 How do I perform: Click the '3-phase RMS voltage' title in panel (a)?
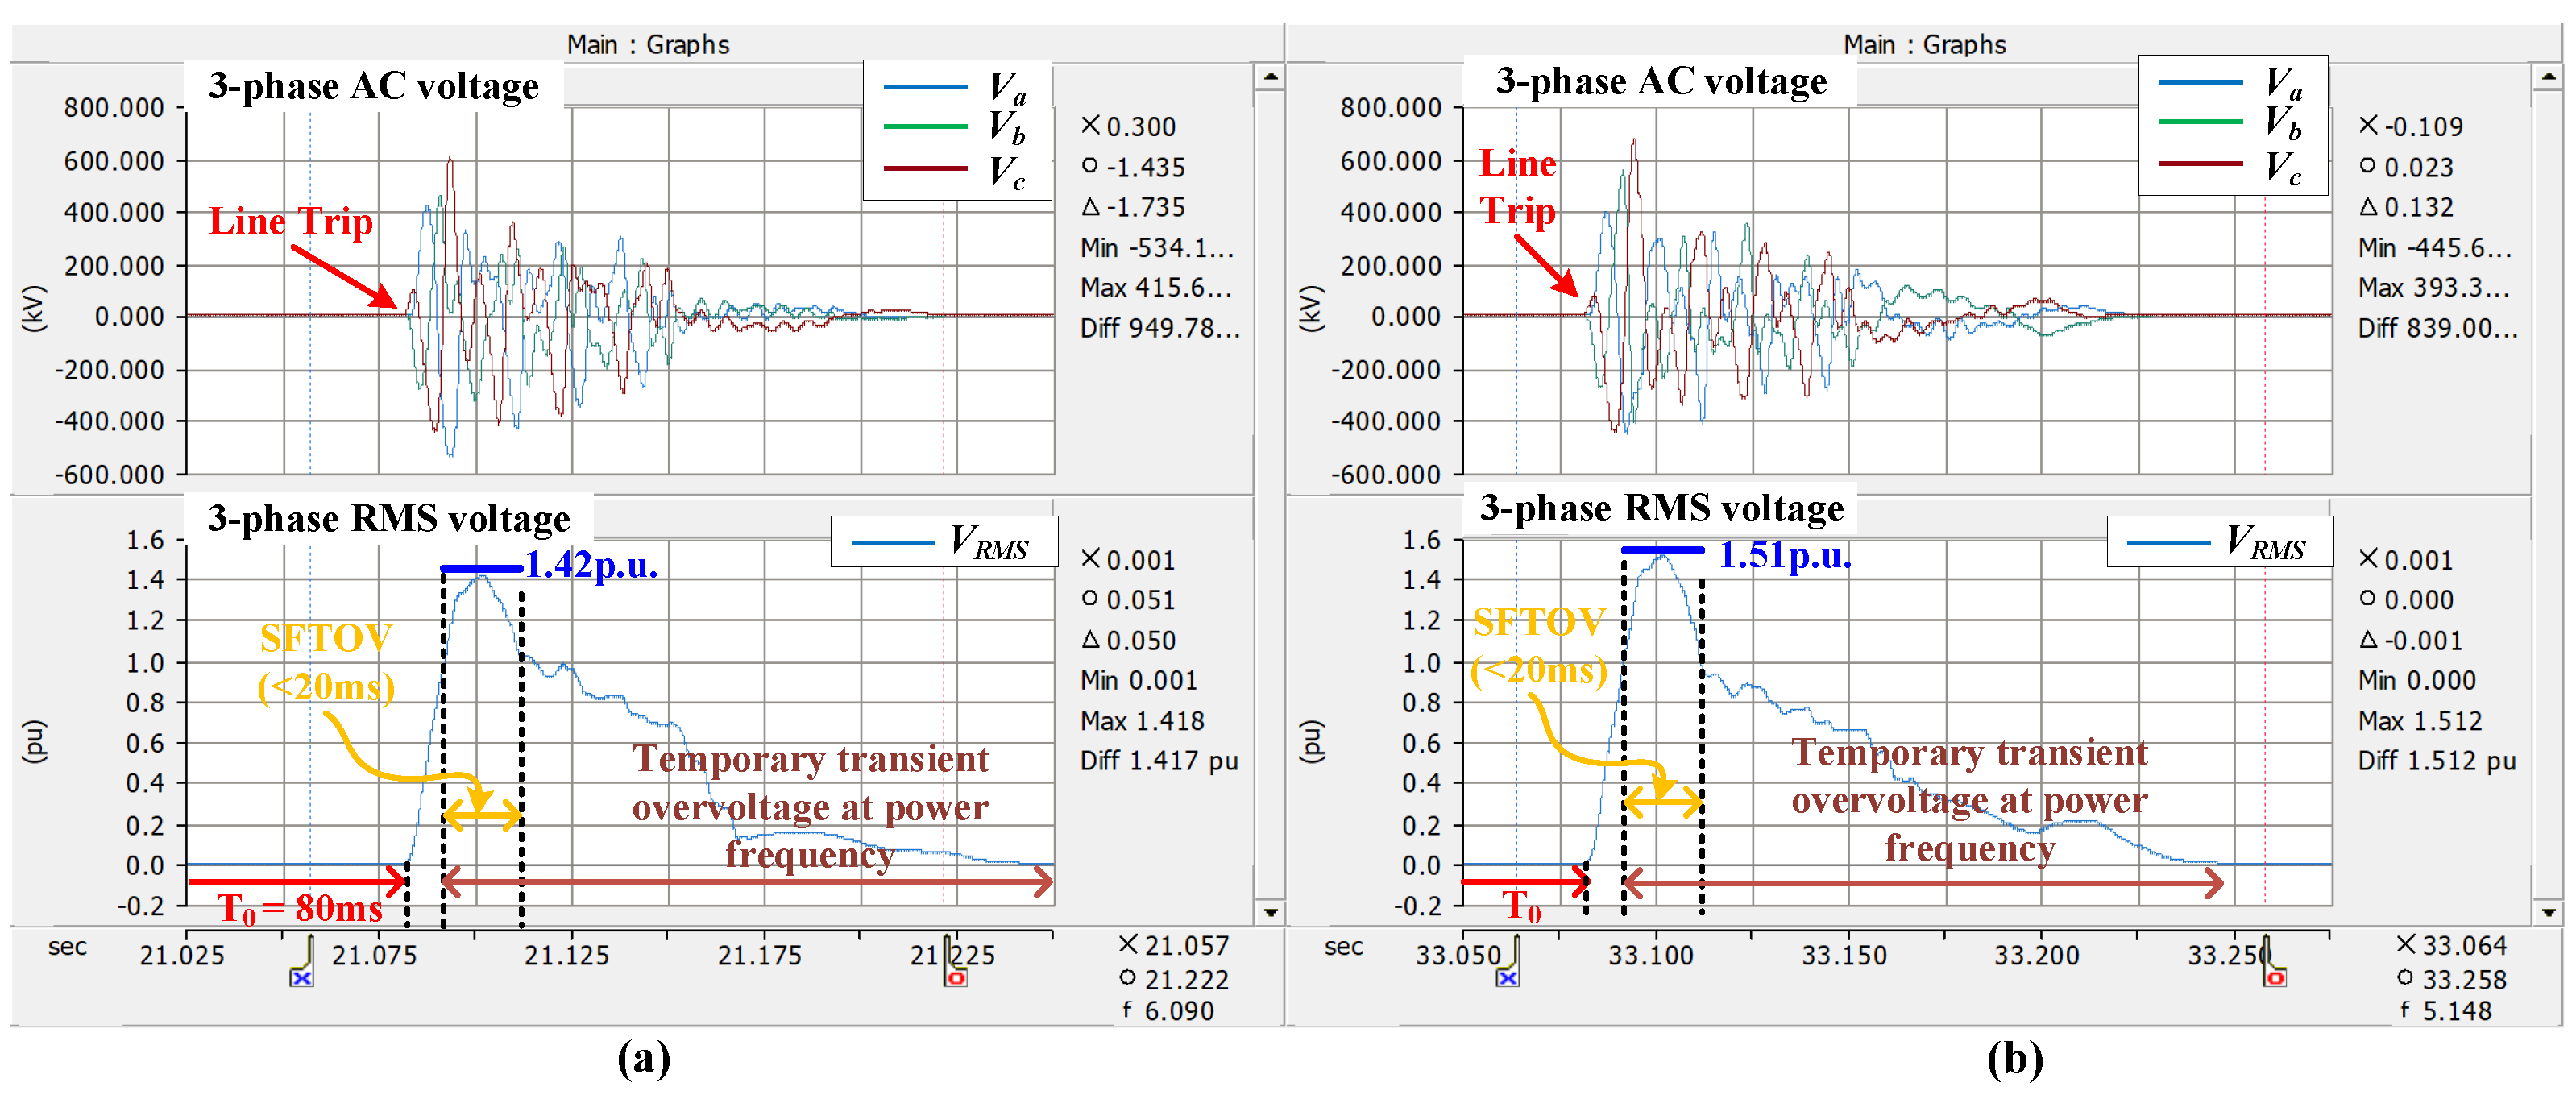(x=389, y=519)
